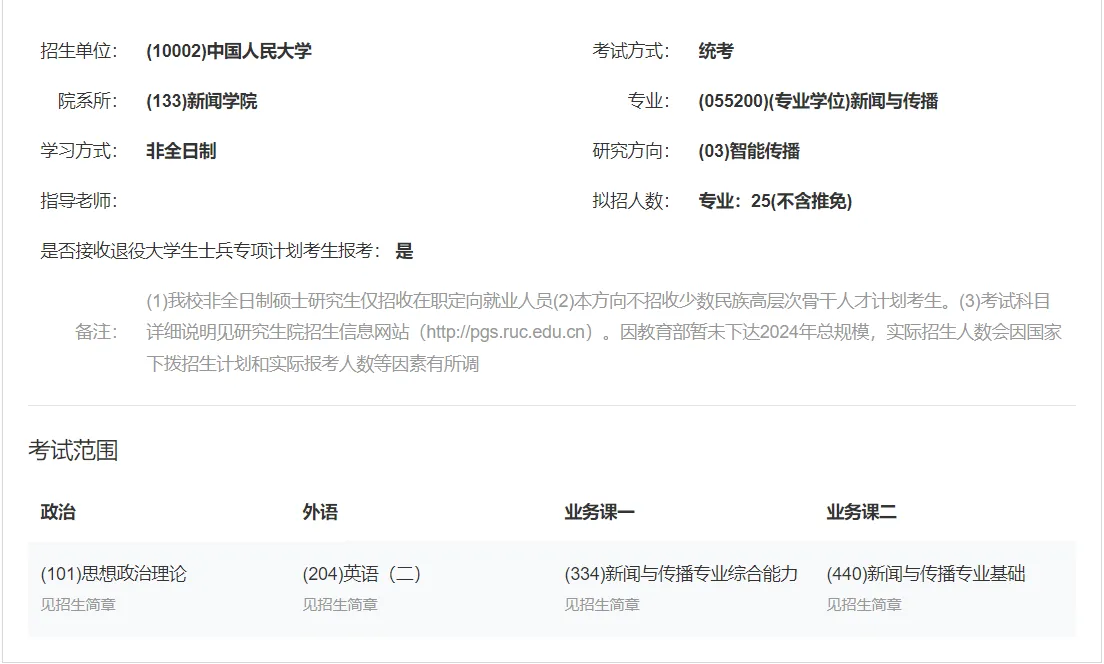Select the (204)英语（二） subject

(362, 574)
